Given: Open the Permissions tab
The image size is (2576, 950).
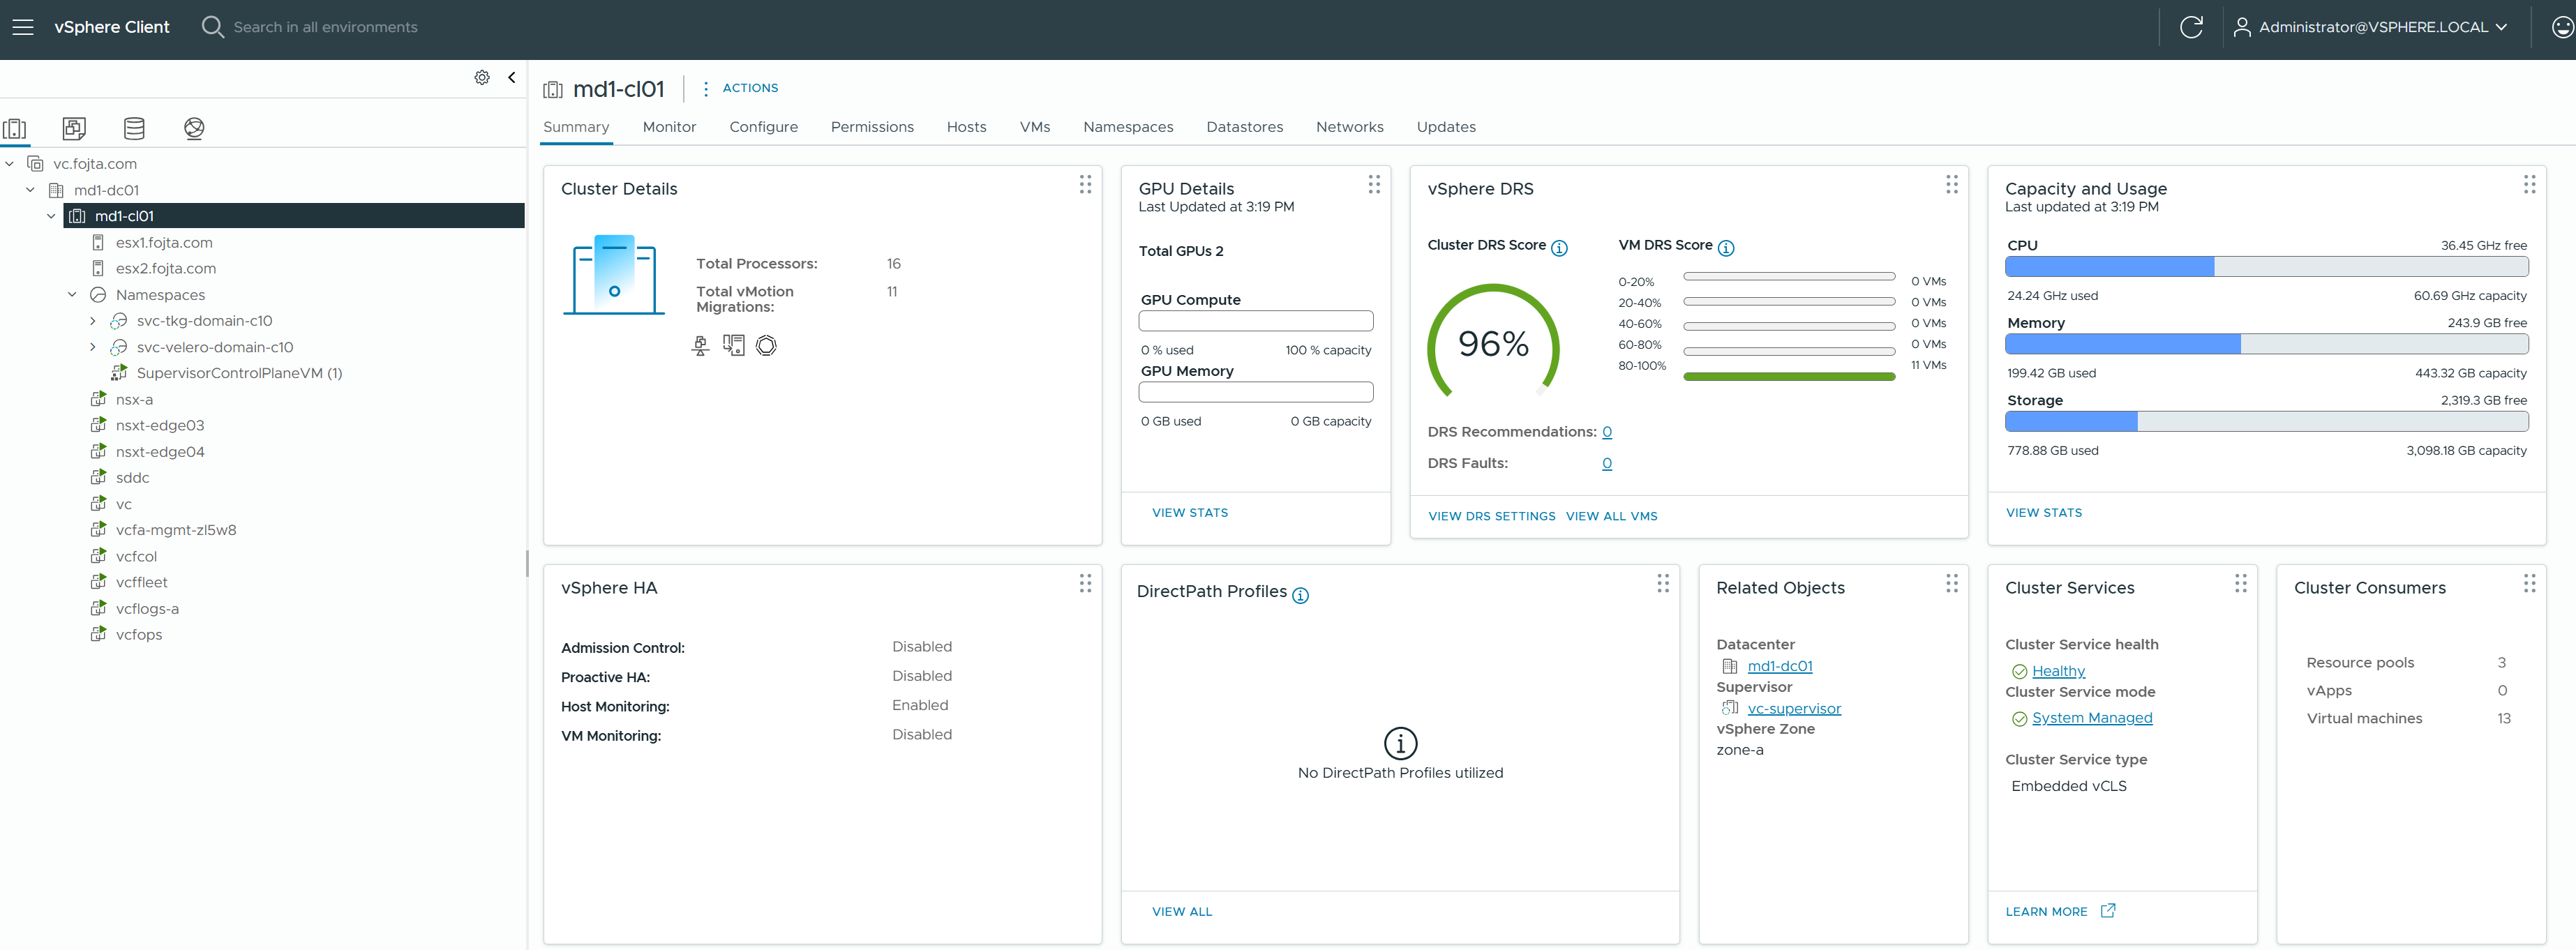Looking at the screenshot, I should click(872, 127).
